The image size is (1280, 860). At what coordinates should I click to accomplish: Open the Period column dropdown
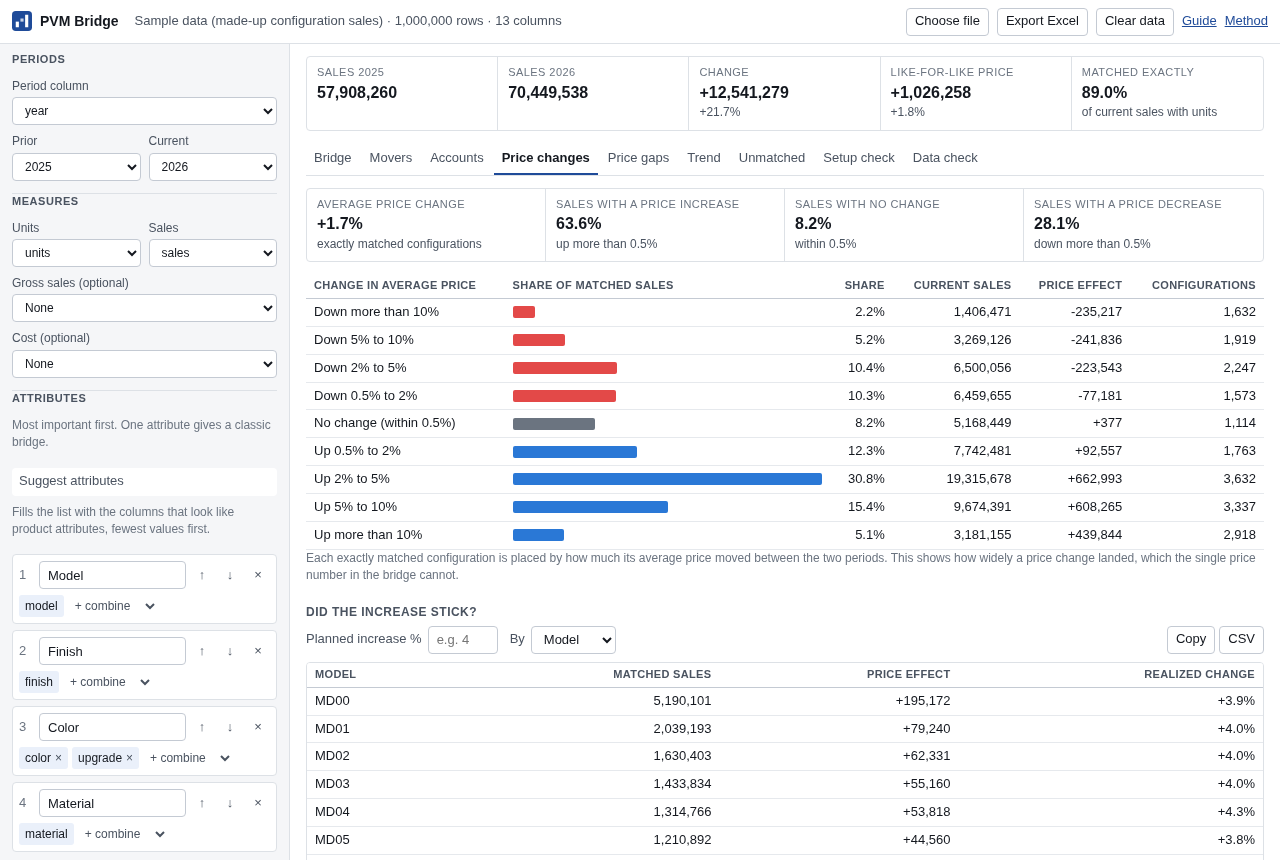[144, 111]
